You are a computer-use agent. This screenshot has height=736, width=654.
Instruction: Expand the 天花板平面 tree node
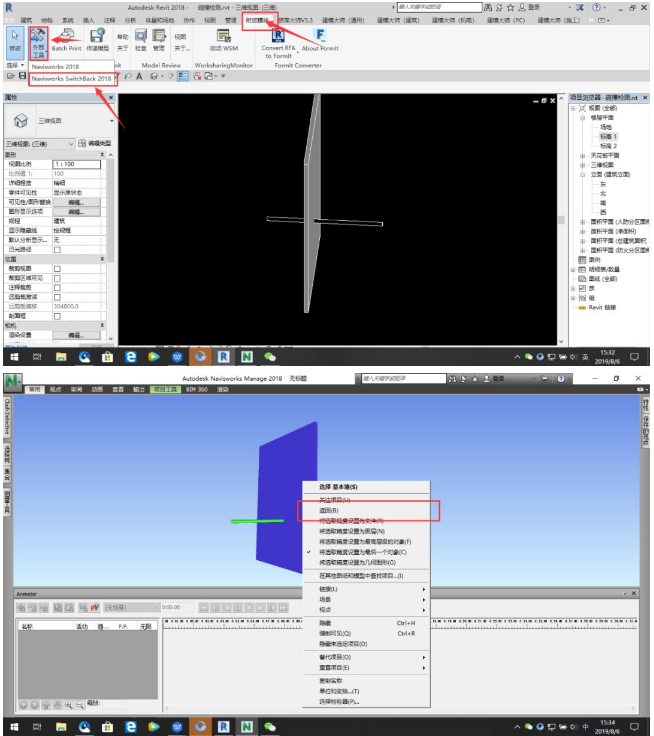pyautogui.click(x=583, y=155)
